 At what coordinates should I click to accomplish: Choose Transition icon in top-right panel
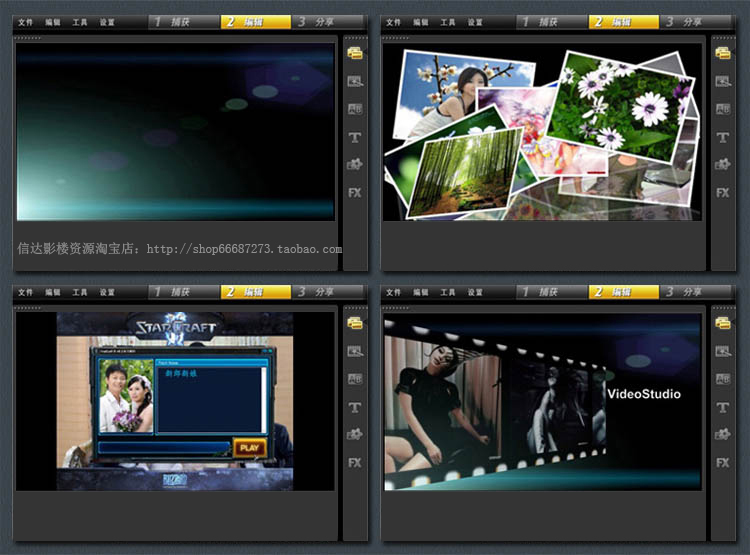pyautogui.click(x=722, y=109)
